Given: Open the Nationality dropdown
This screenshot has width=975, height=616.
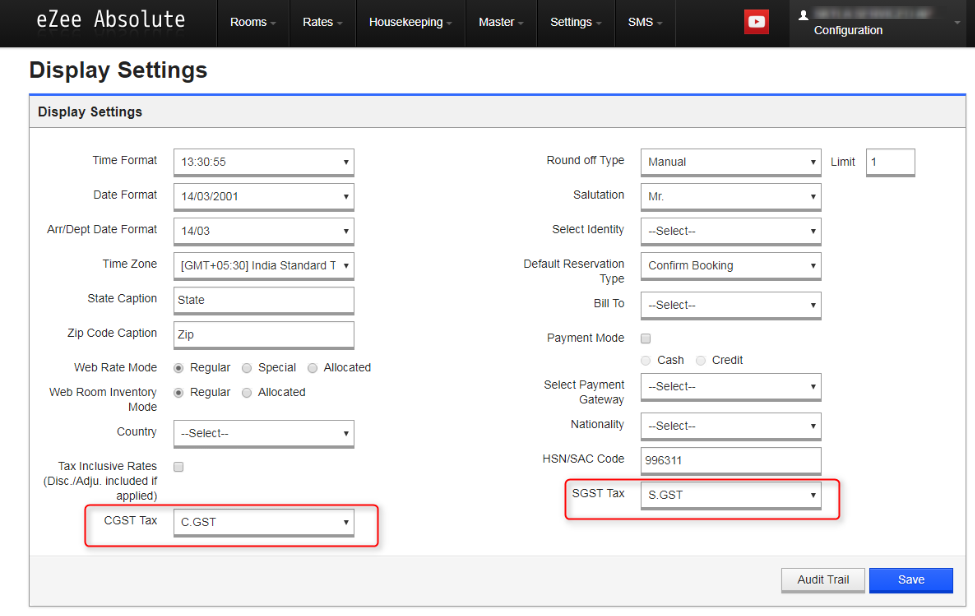Looking at the screenshot, I should [x=731, y=426].
